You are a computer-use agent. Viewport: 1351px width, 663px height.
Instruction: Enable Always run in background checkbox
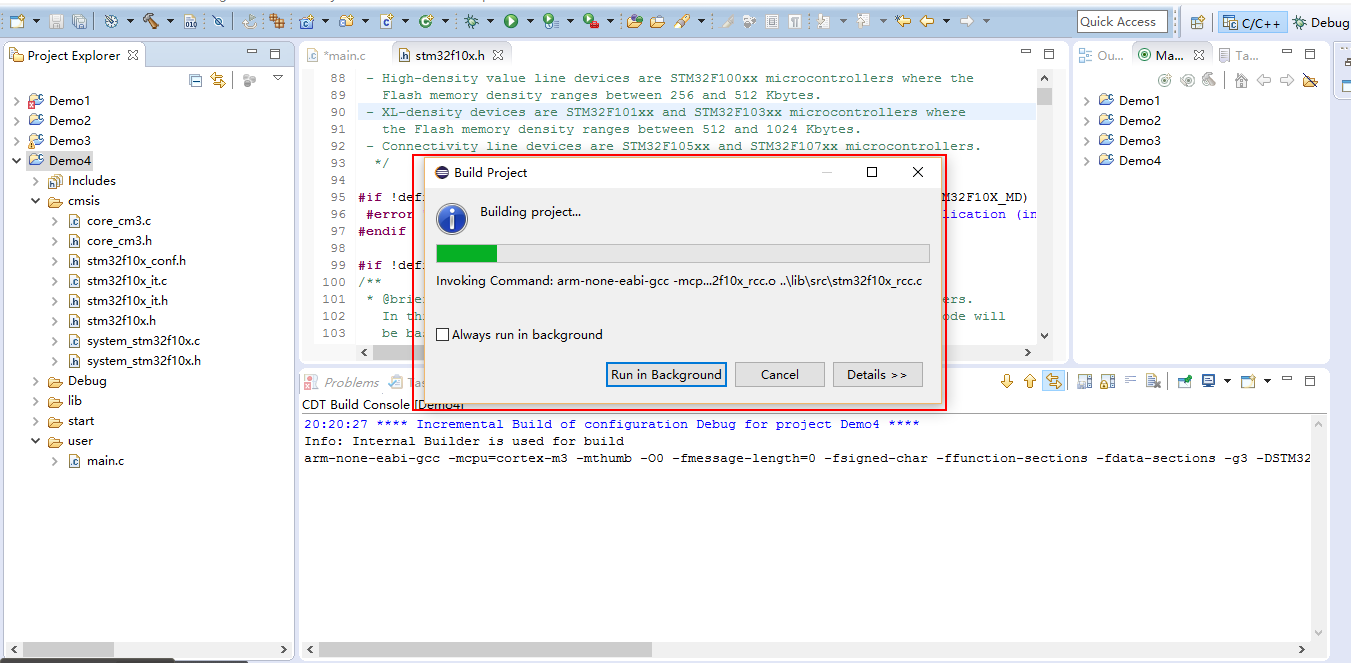[x=443, y=335]
